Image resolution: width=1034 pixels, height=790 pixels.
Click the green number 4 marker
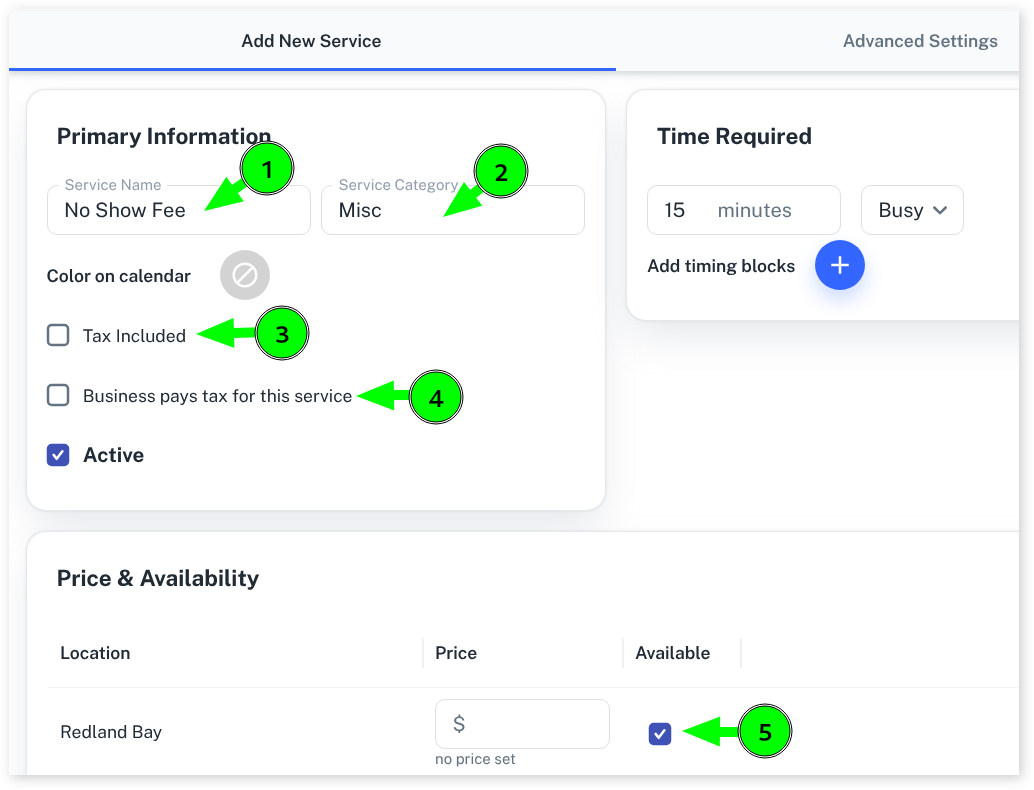click(435, 398)
